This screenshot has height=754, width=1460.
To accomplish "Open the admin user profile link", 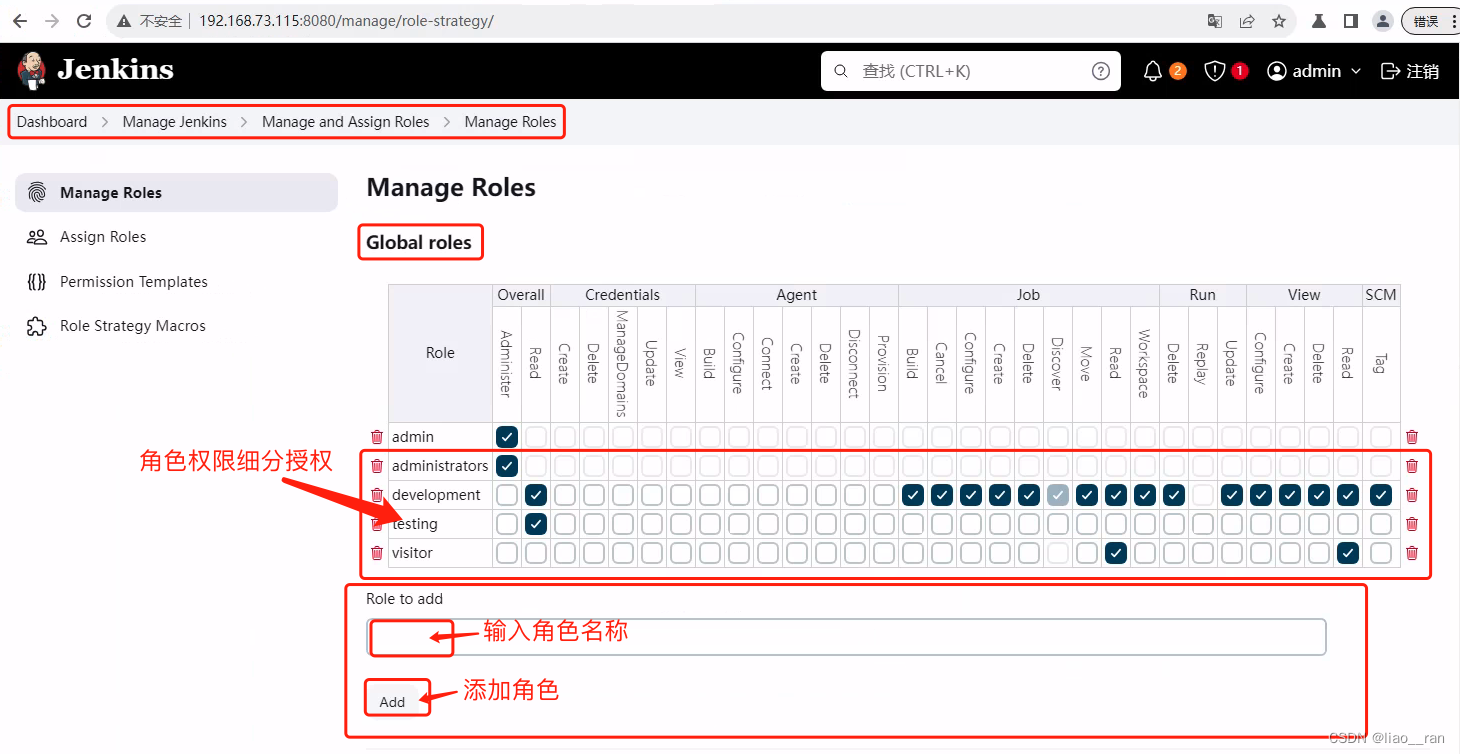I will 1305,71.
